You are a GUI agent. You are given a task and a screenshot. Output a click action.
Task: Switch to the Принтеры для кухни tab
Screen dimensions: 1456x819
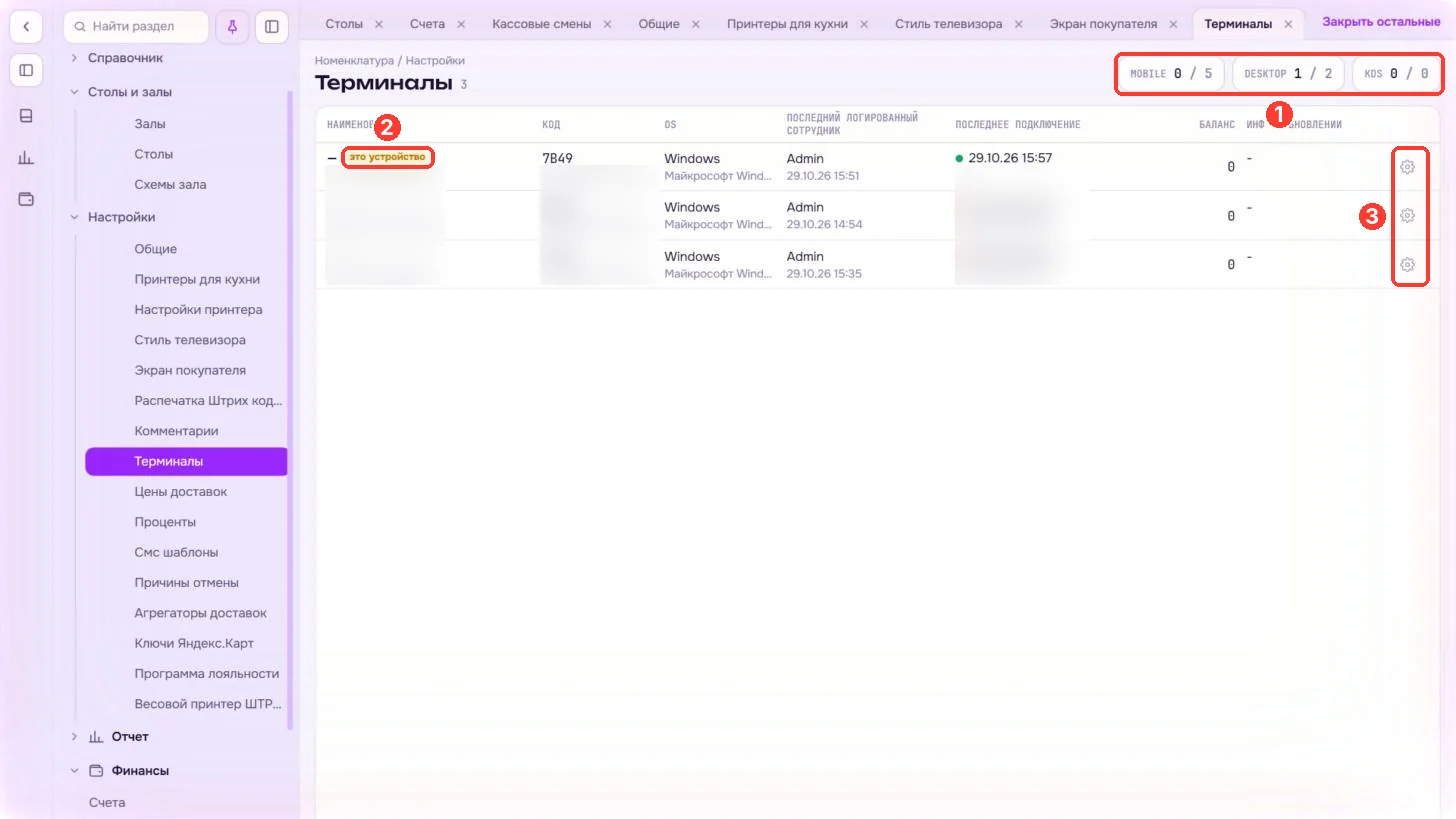tap(787, 24)
